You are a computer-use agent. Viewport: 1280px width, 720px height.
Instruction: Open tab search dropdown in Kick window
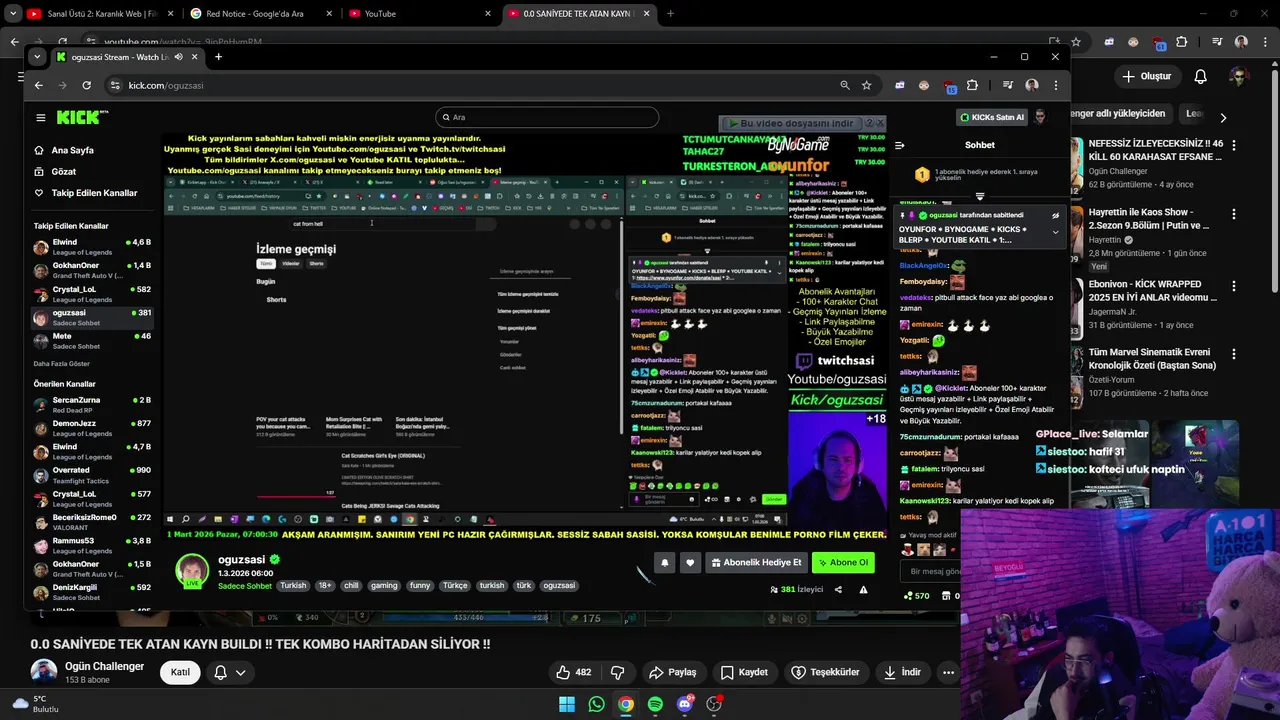point(37,57)
